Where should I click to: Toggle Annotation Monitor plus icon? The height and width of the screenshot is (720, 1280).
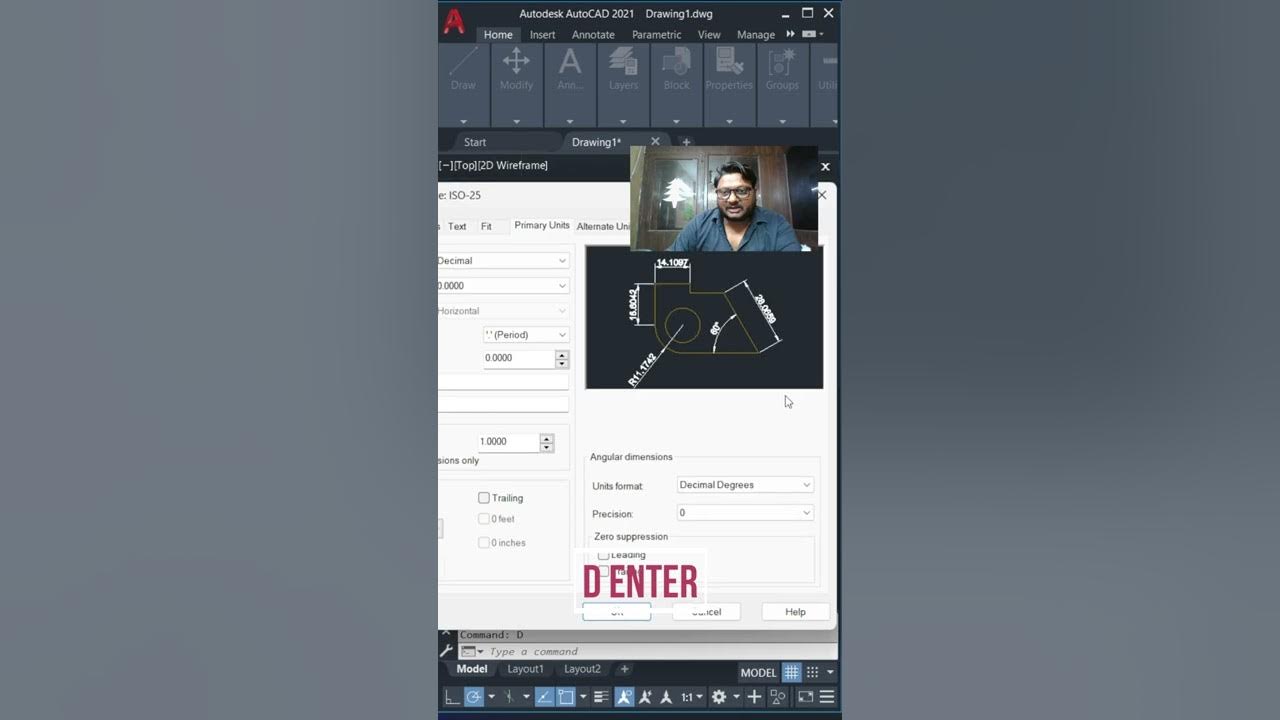tap(754, 697)
